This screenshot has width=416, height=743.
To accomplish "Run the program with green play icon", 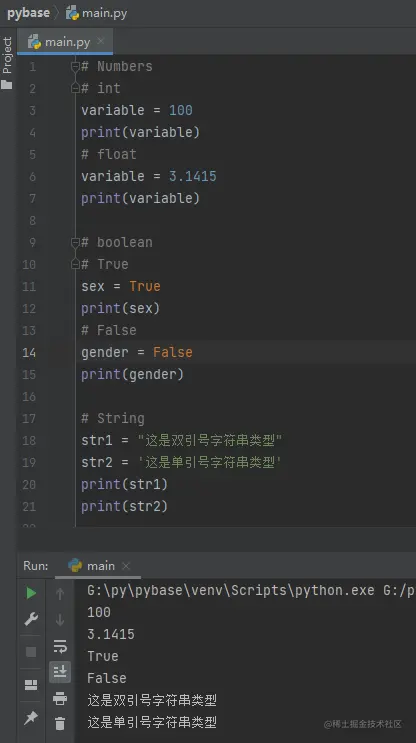I will coord(31,593).
